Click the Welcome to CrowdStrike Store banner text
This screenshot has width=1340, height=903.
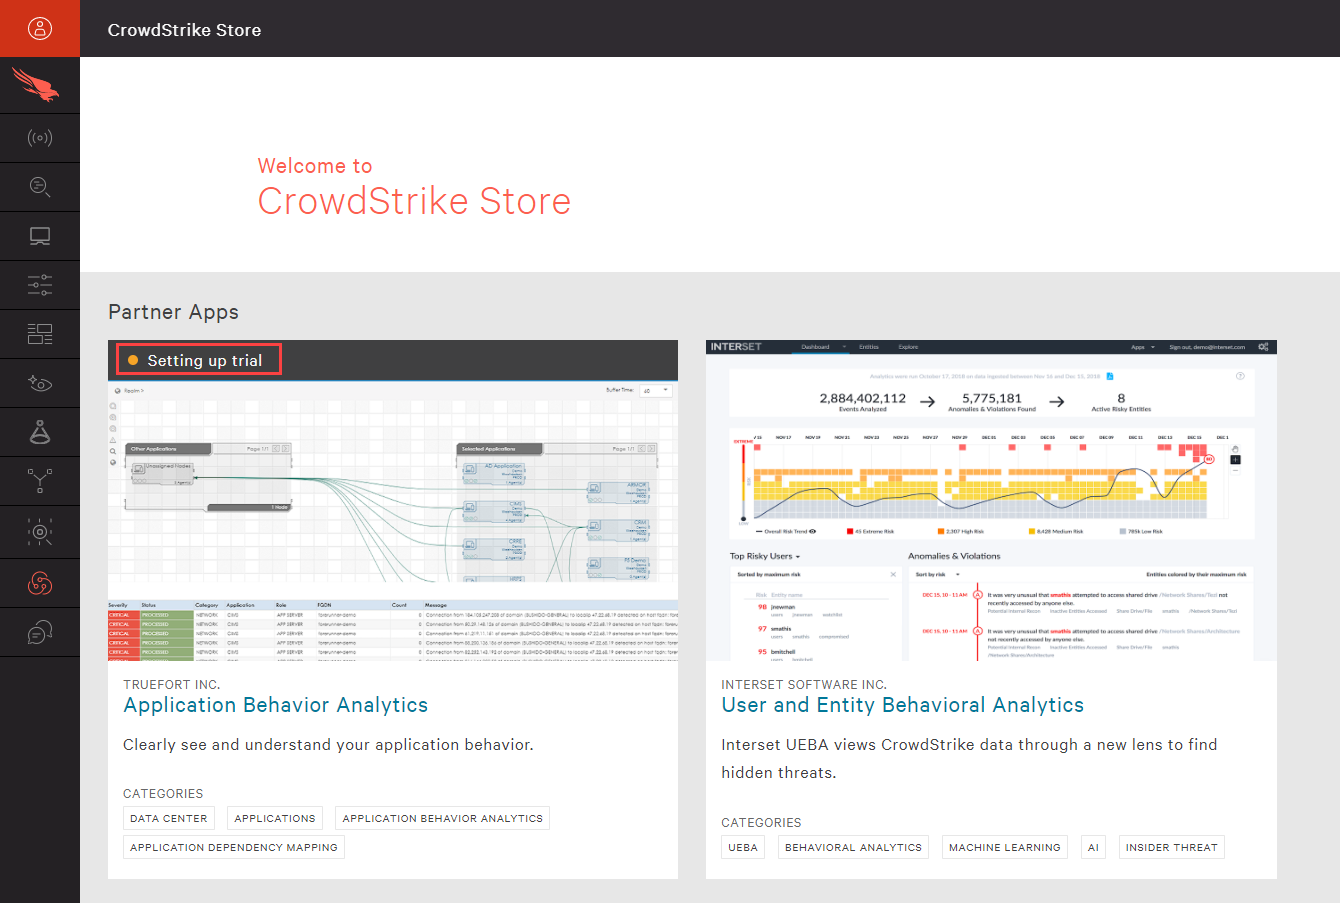point(414,188)
